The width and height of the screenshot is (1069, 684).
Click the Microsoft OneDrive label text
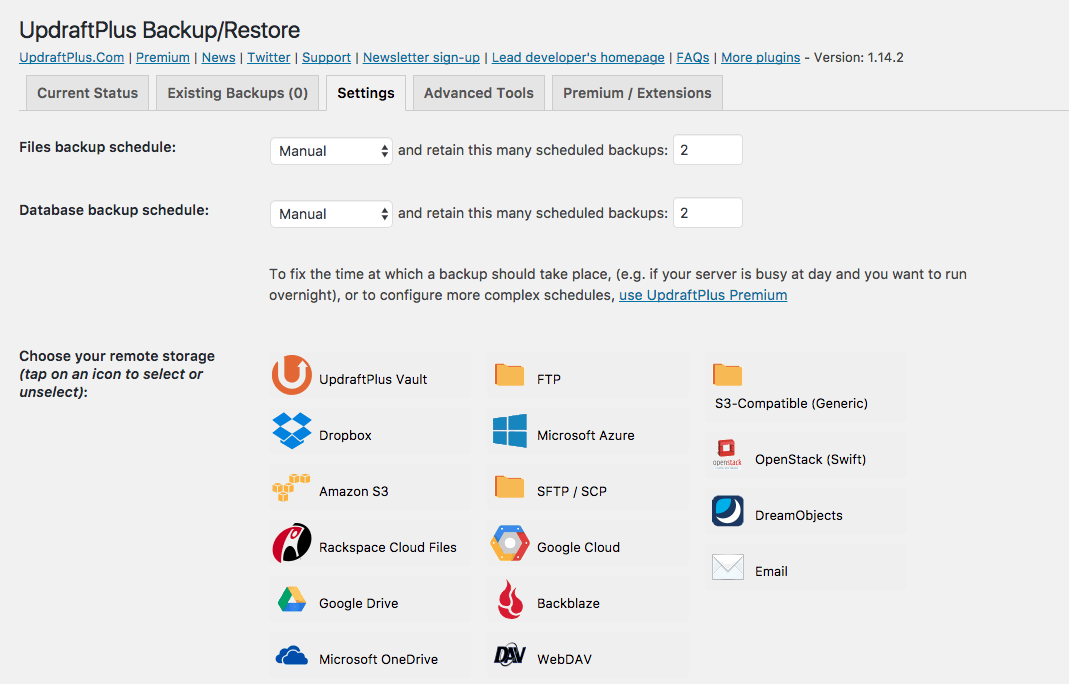378,659
